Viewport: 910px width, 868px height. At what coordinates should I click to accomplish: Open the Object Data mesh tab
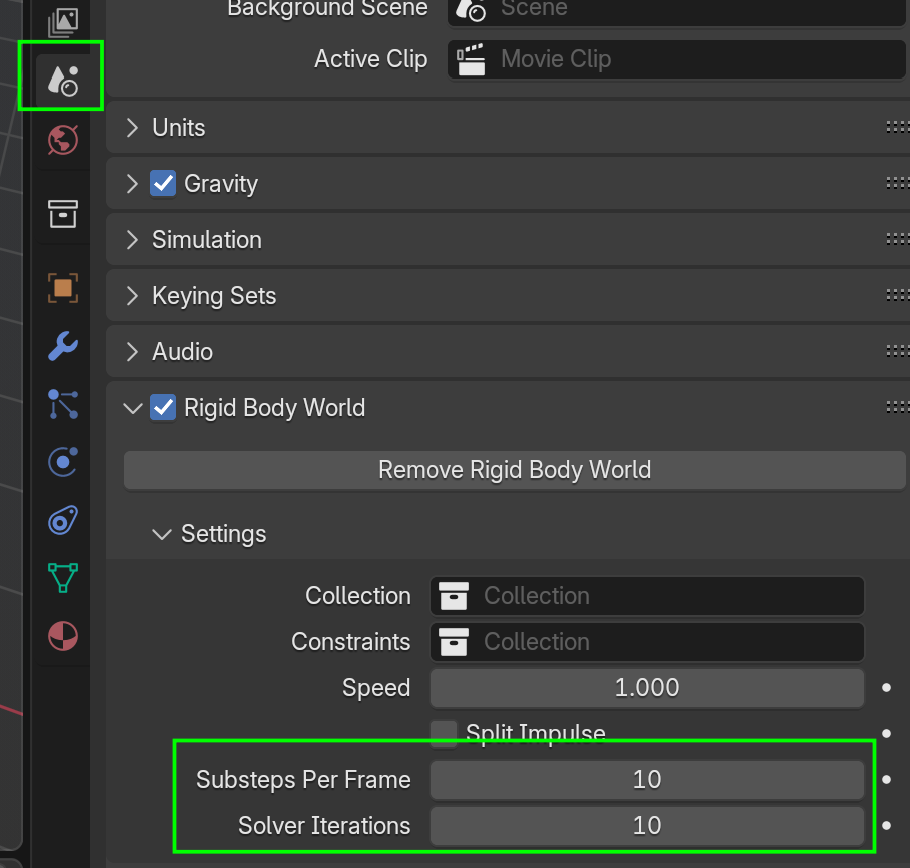63,578
